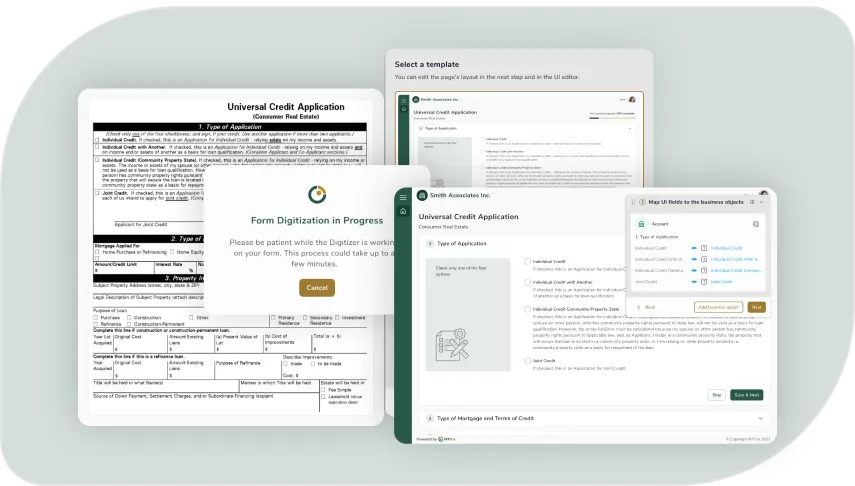Click the icon right of Account row
The image size is (855, 486).
[756, 224]
